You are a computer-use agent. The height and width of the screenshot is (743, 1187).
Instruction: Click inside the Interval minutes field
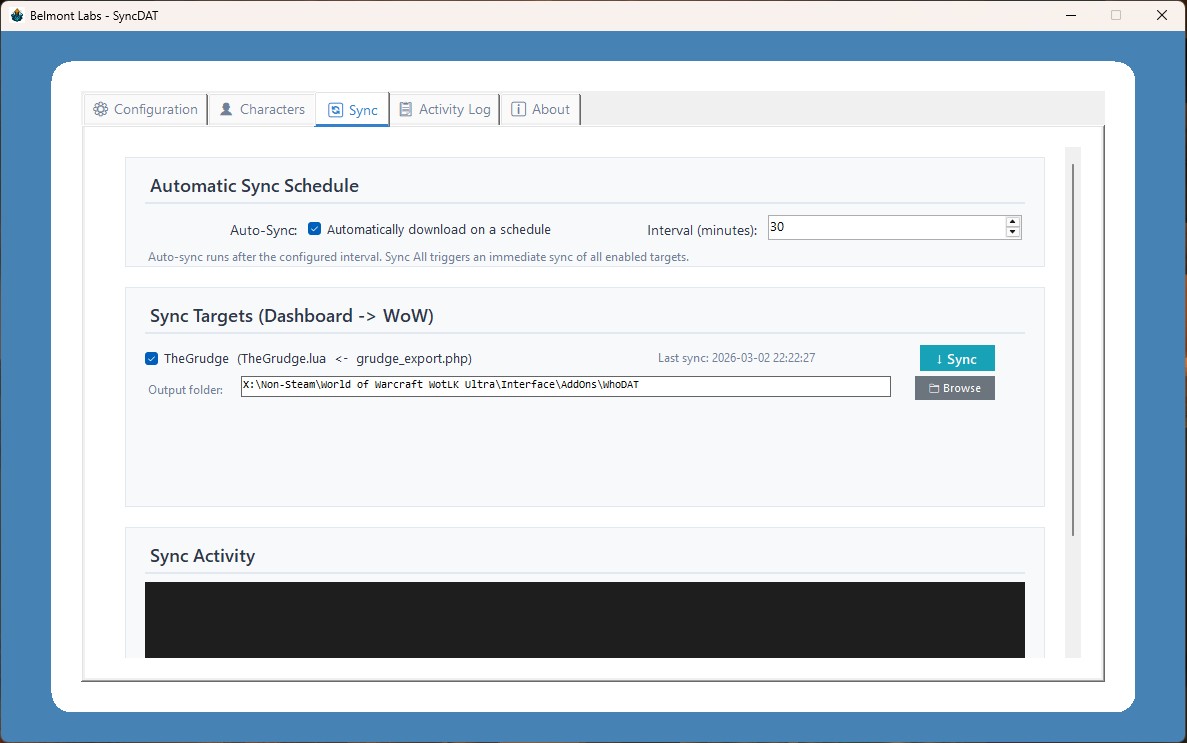tap(885, 228)
